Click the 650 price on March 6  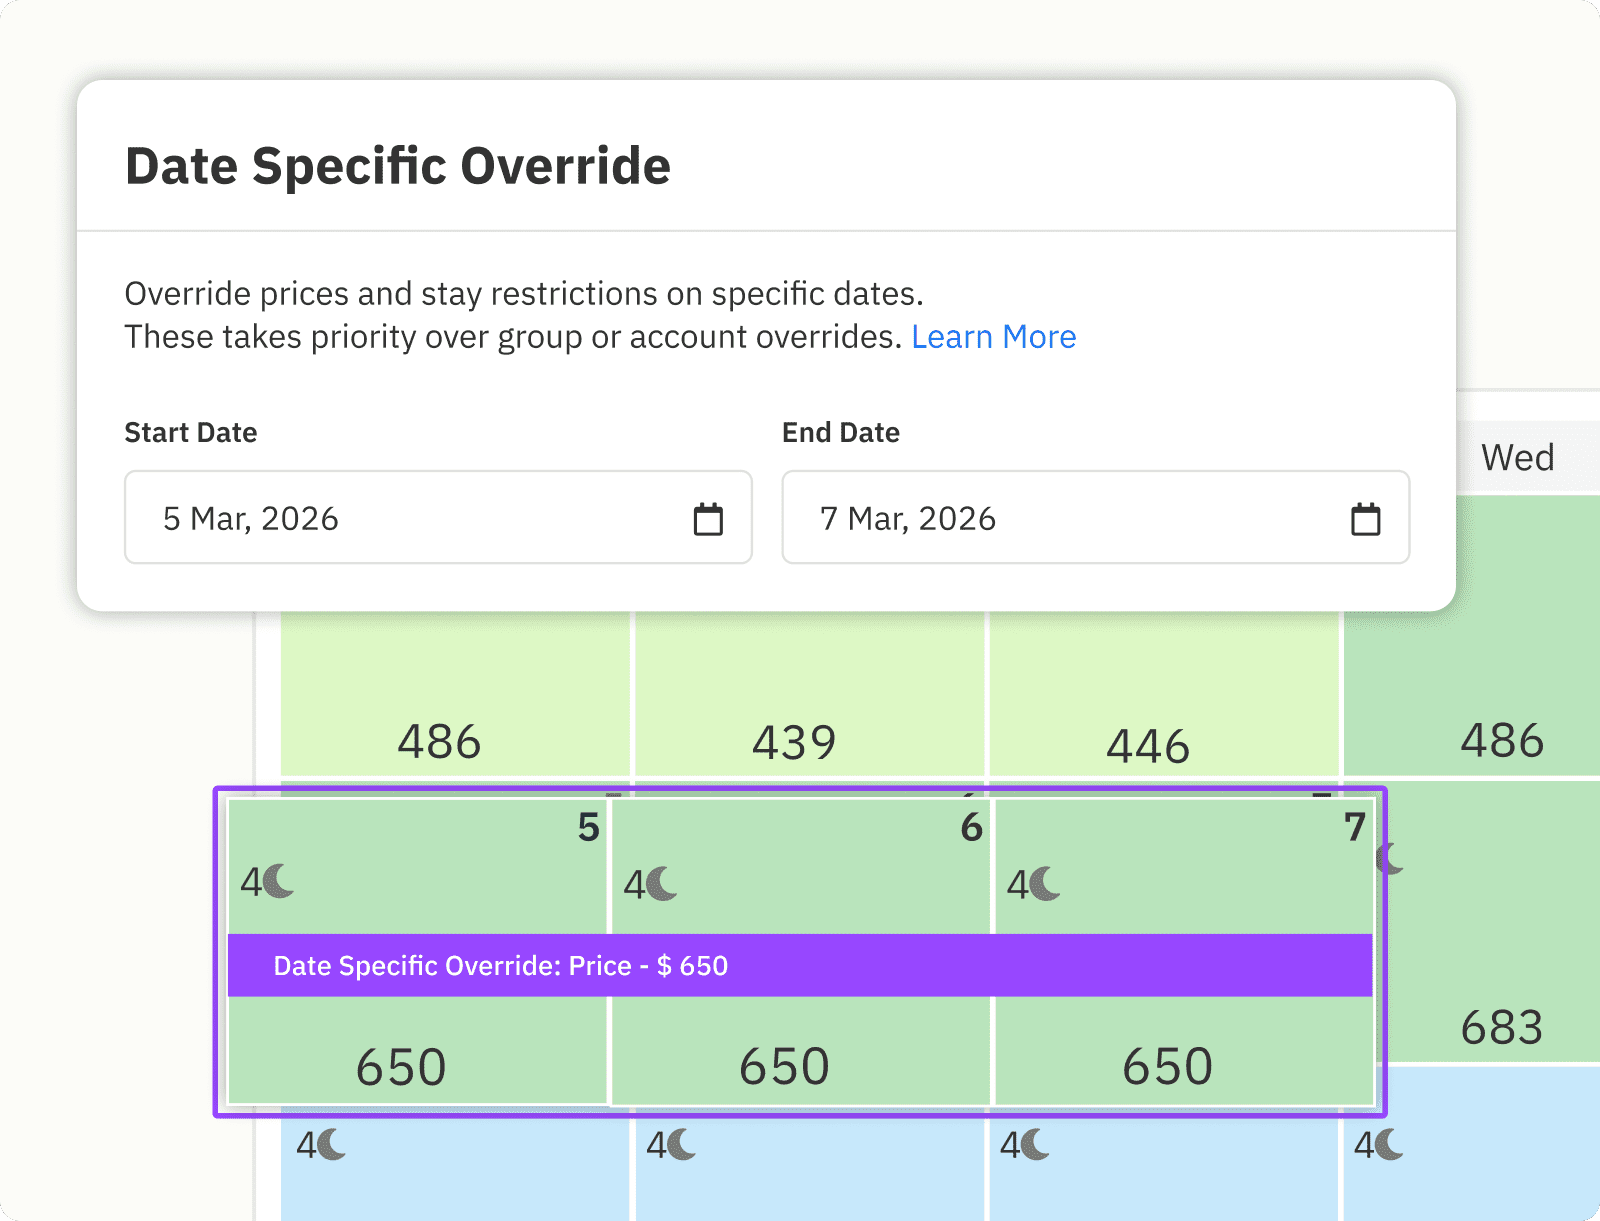784,1066
